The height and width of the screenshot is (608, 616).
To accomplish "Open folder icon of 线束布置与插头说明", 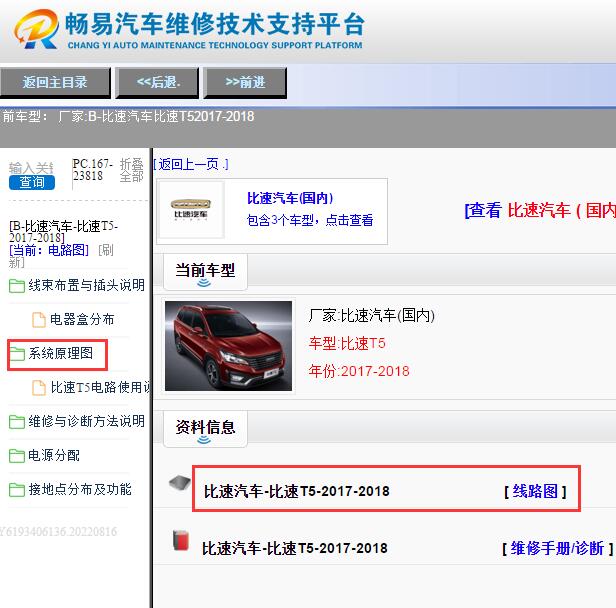I will pyautogui.click(x=17, y=286).
